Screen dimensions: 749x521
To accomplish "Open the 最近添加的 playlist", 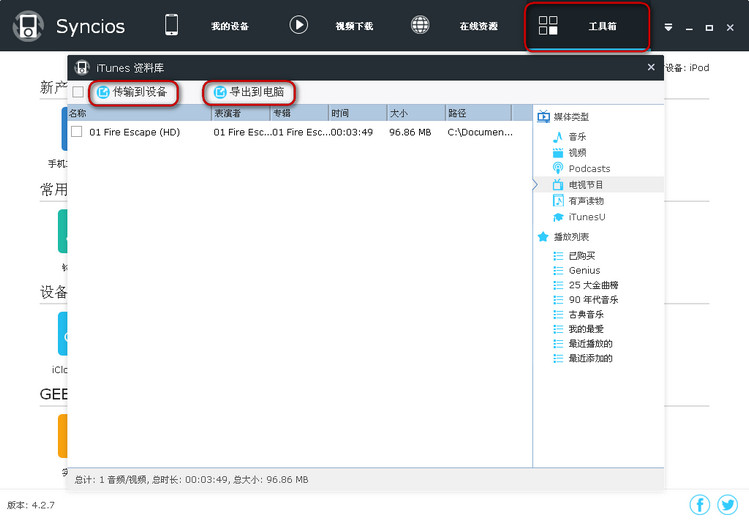I will tap(590, 358).
